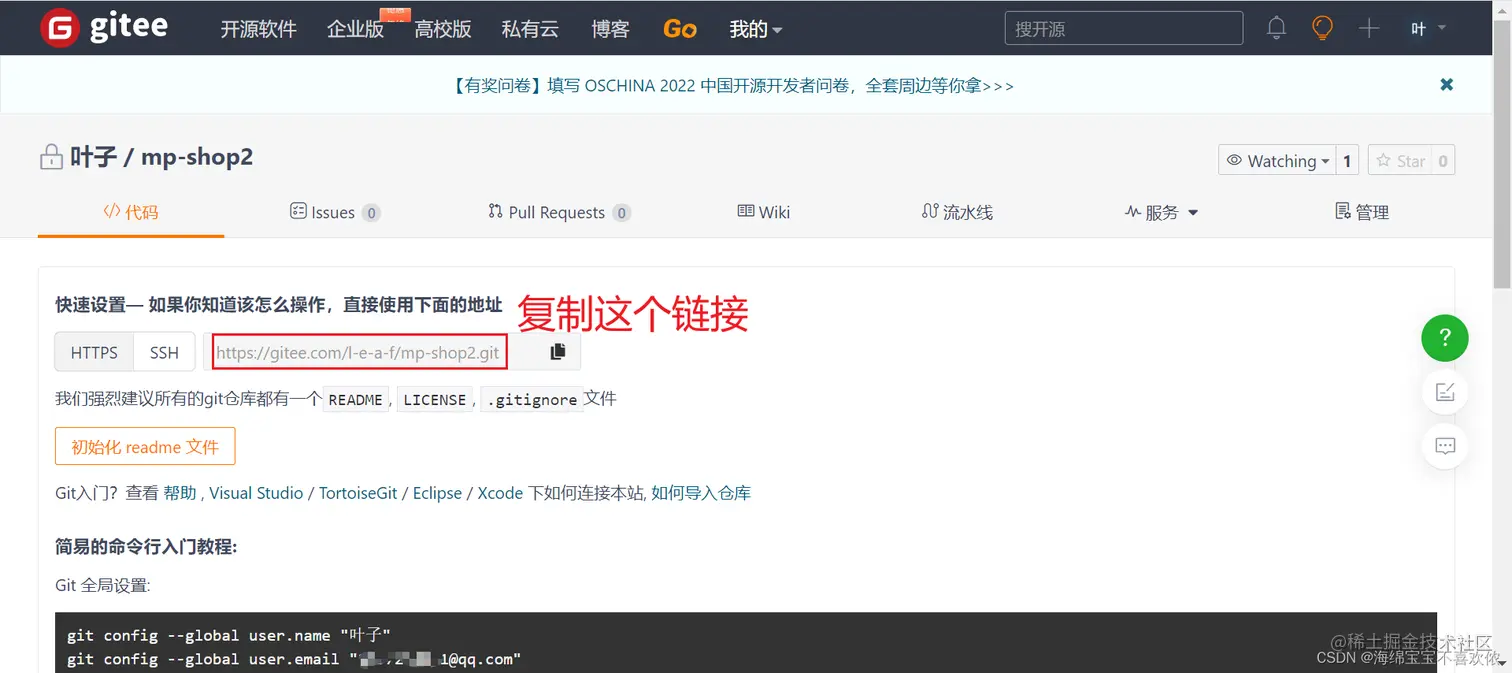The image size is (1512, 673).
Task: Select the HTTPS clone option
Action: click(x=93, y=351)
